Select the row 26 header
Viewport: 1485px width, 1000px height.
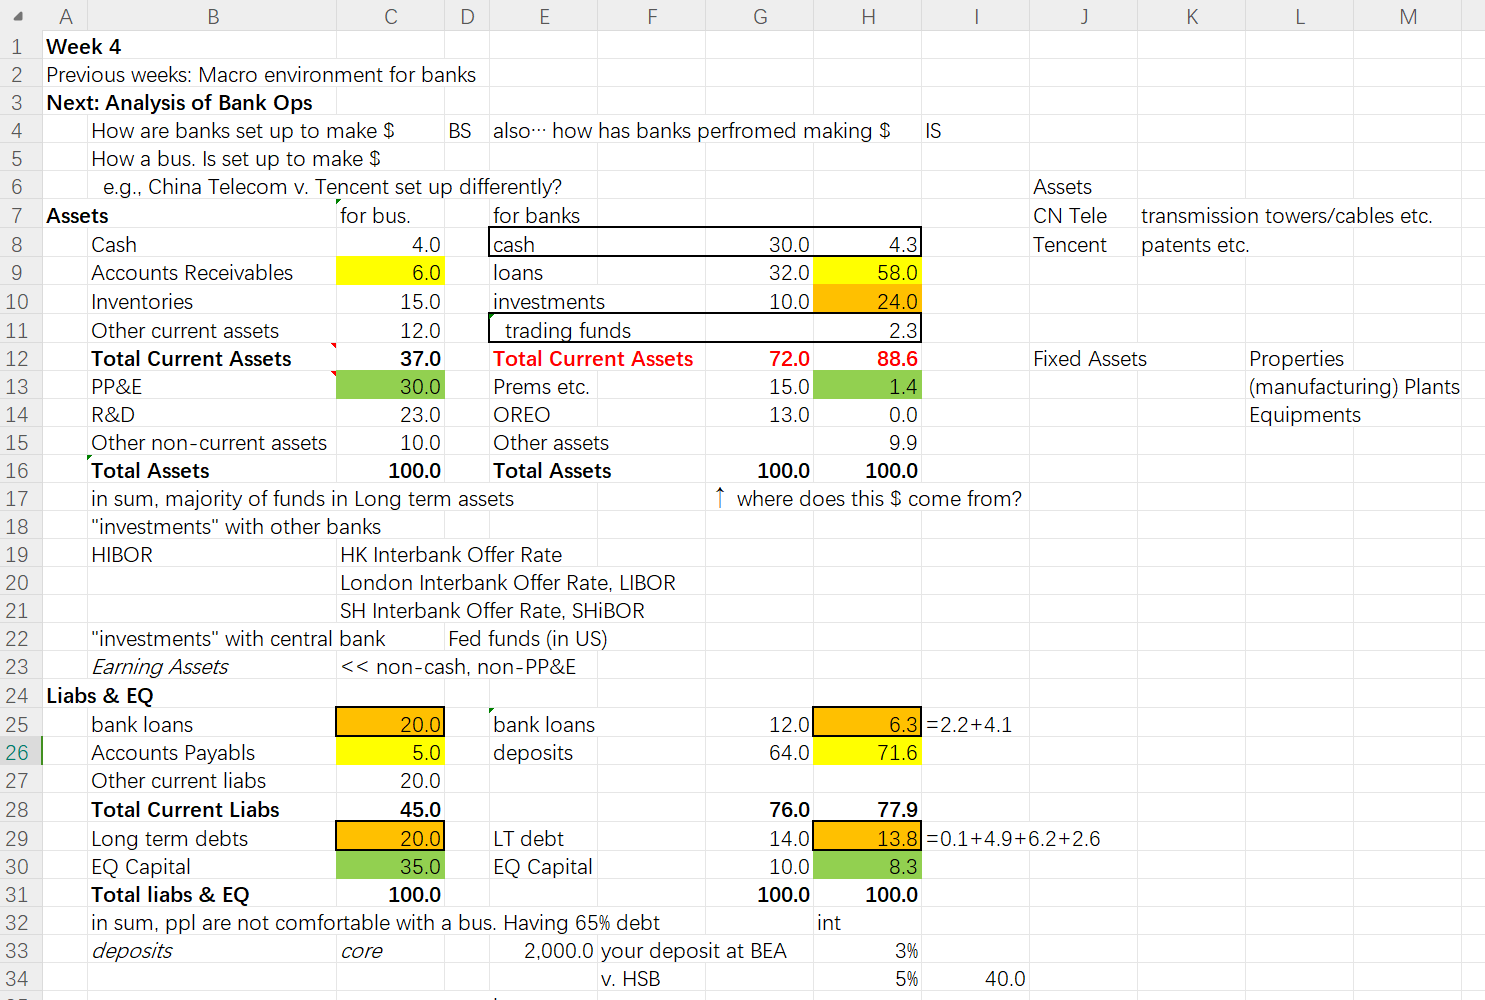[18, 753]
